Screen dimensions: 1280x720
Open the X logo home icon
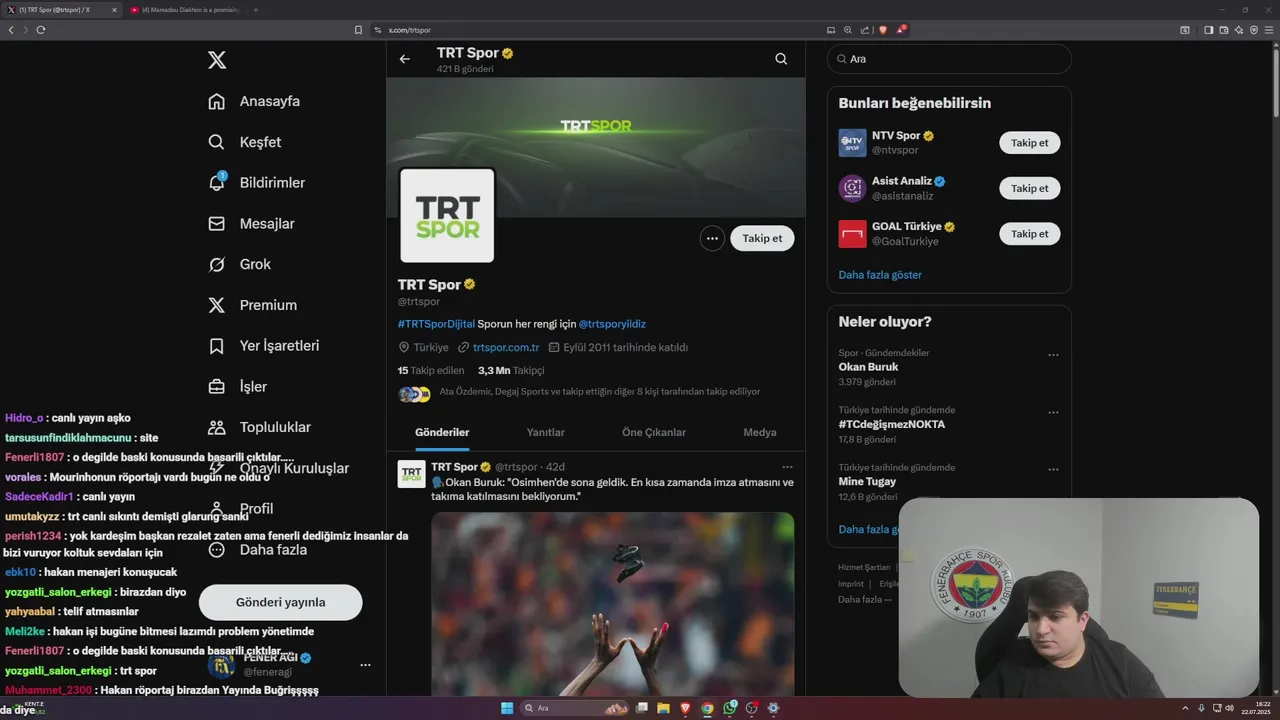pyautogui.click(x=217, y=60)
